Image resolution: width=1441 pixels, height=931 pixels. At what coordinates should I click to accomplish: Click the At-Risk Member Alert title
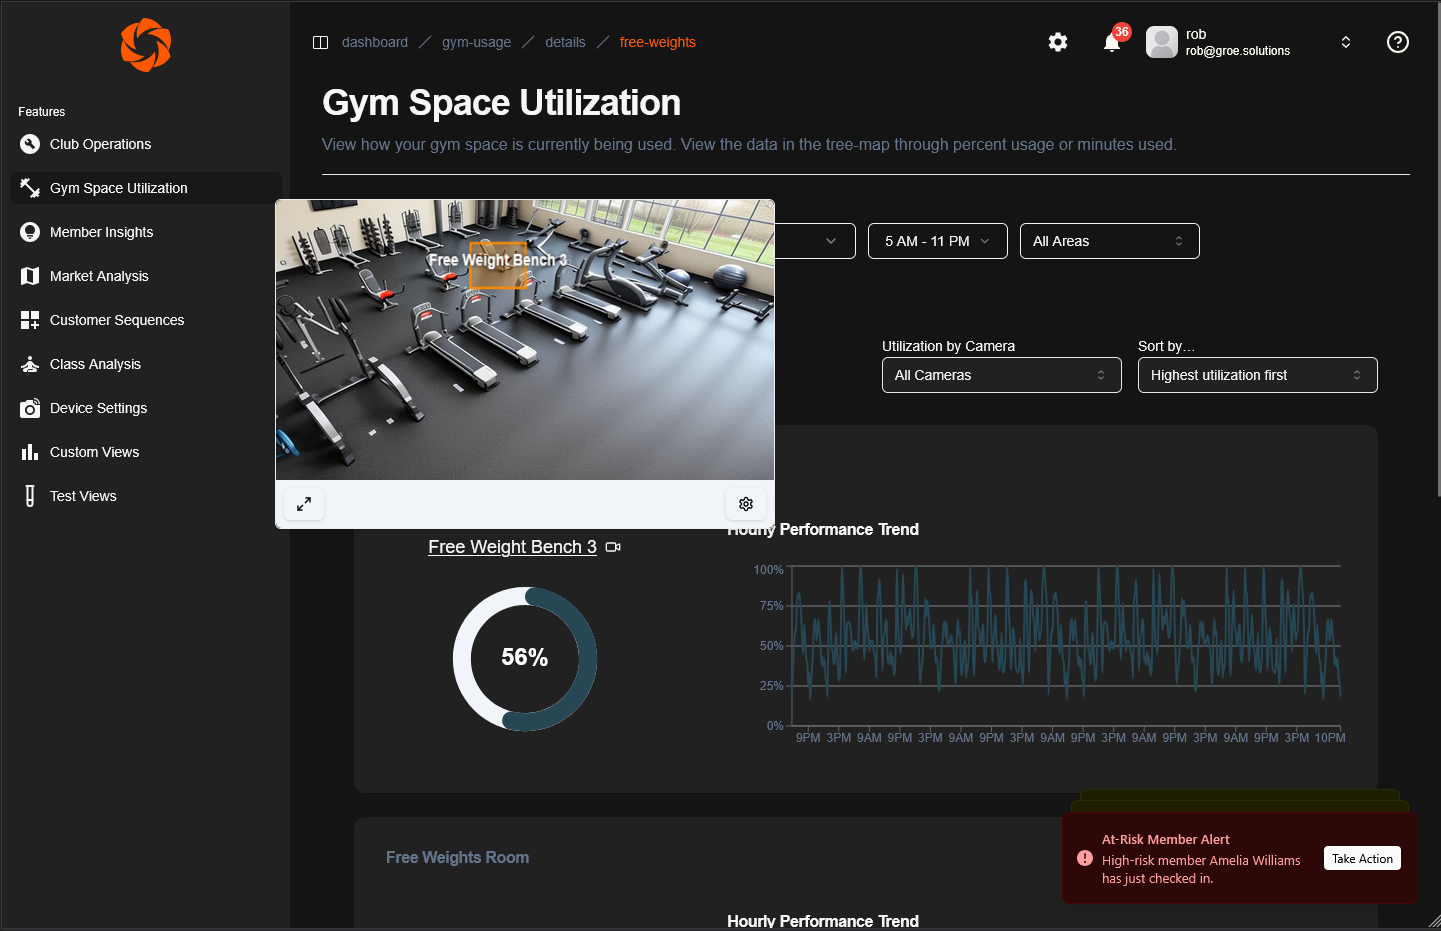click(1166, 839)
